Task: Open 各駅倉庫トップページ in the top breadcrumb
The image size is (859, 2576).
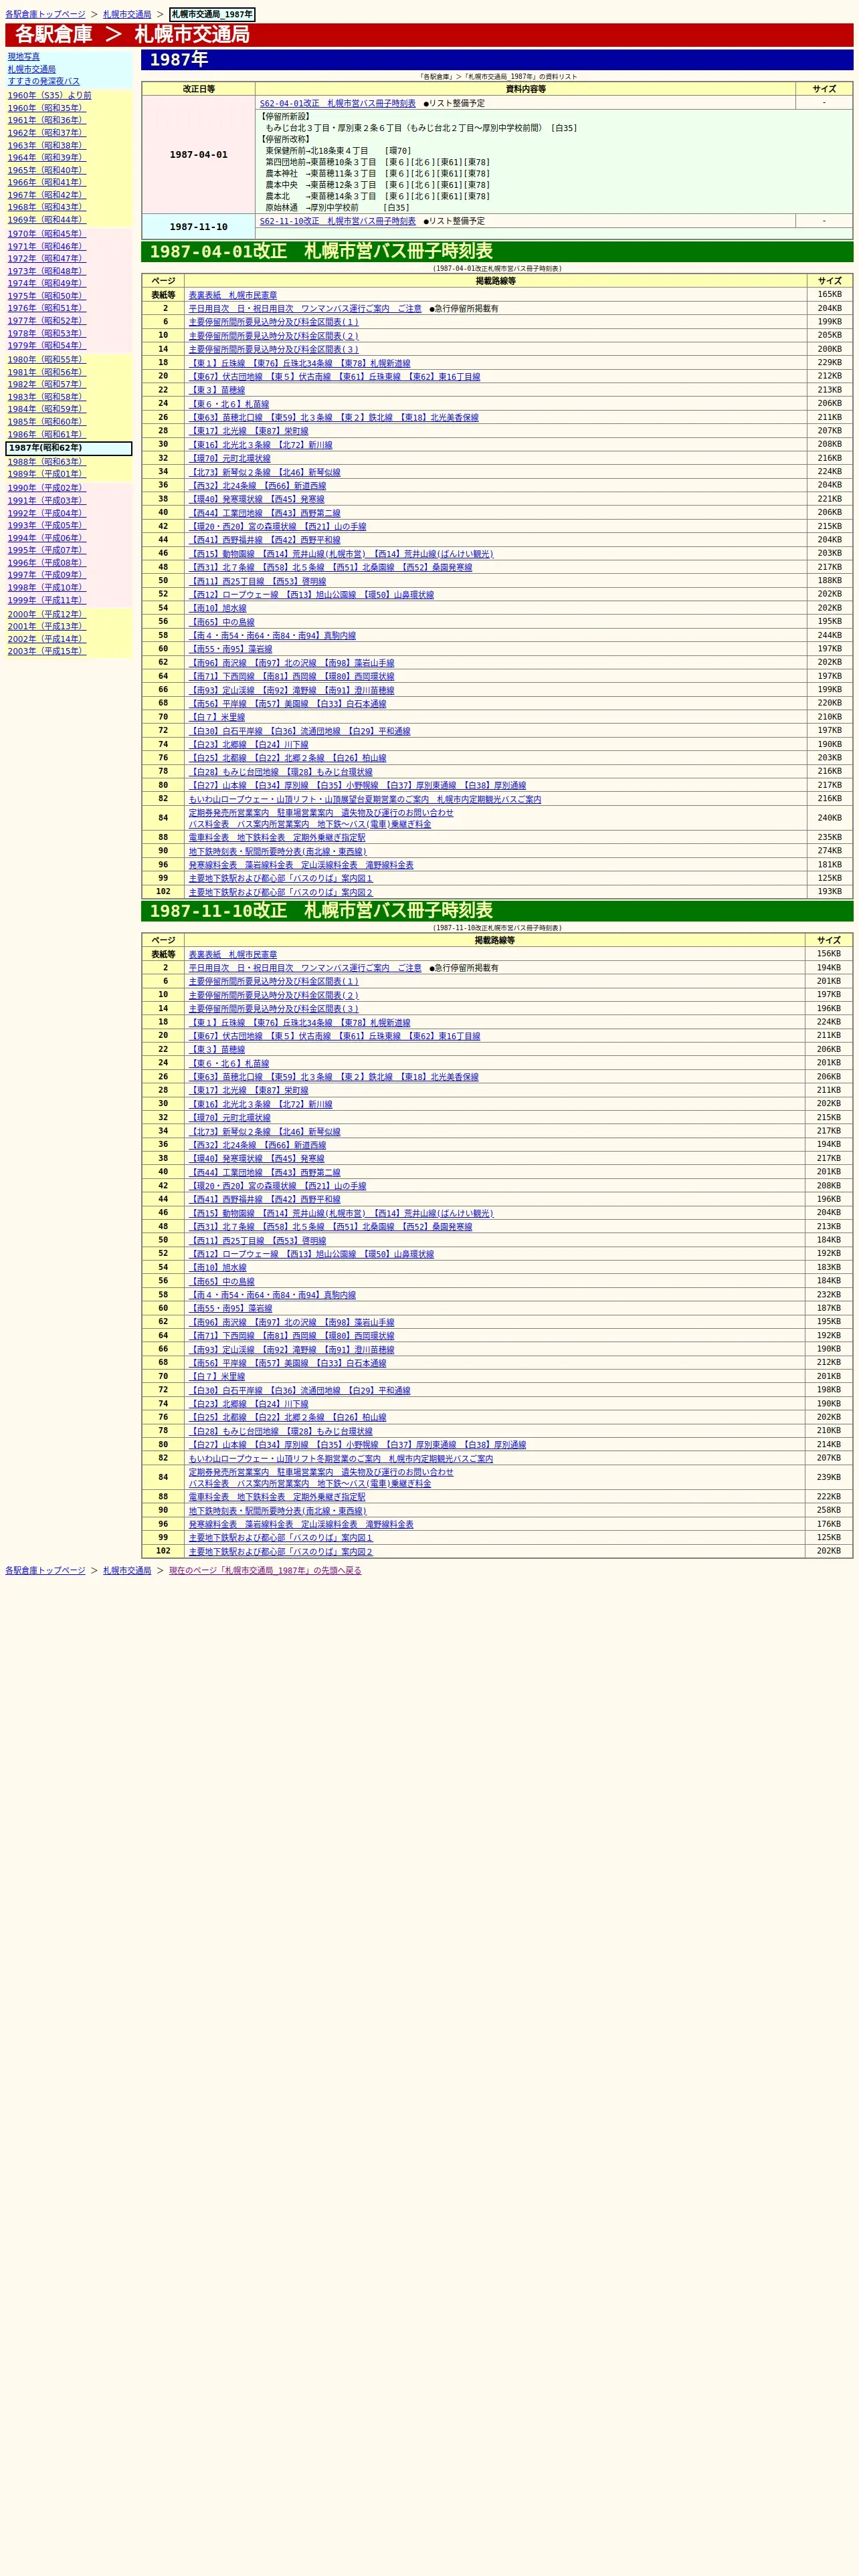Action: point(45,15)
